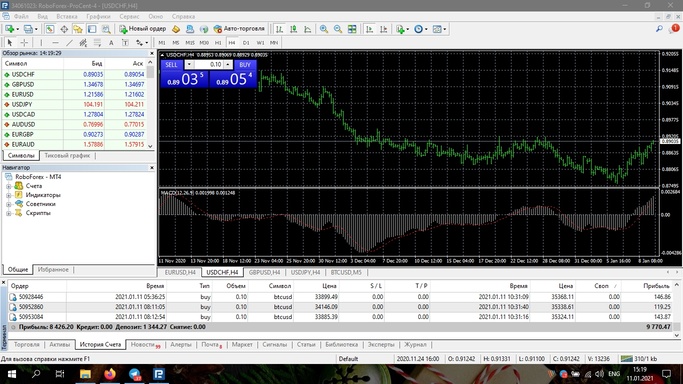The height and width of the screenshot is (384, 683).
Task: Open the MetaEditor book icon
Action: [176, 29]
